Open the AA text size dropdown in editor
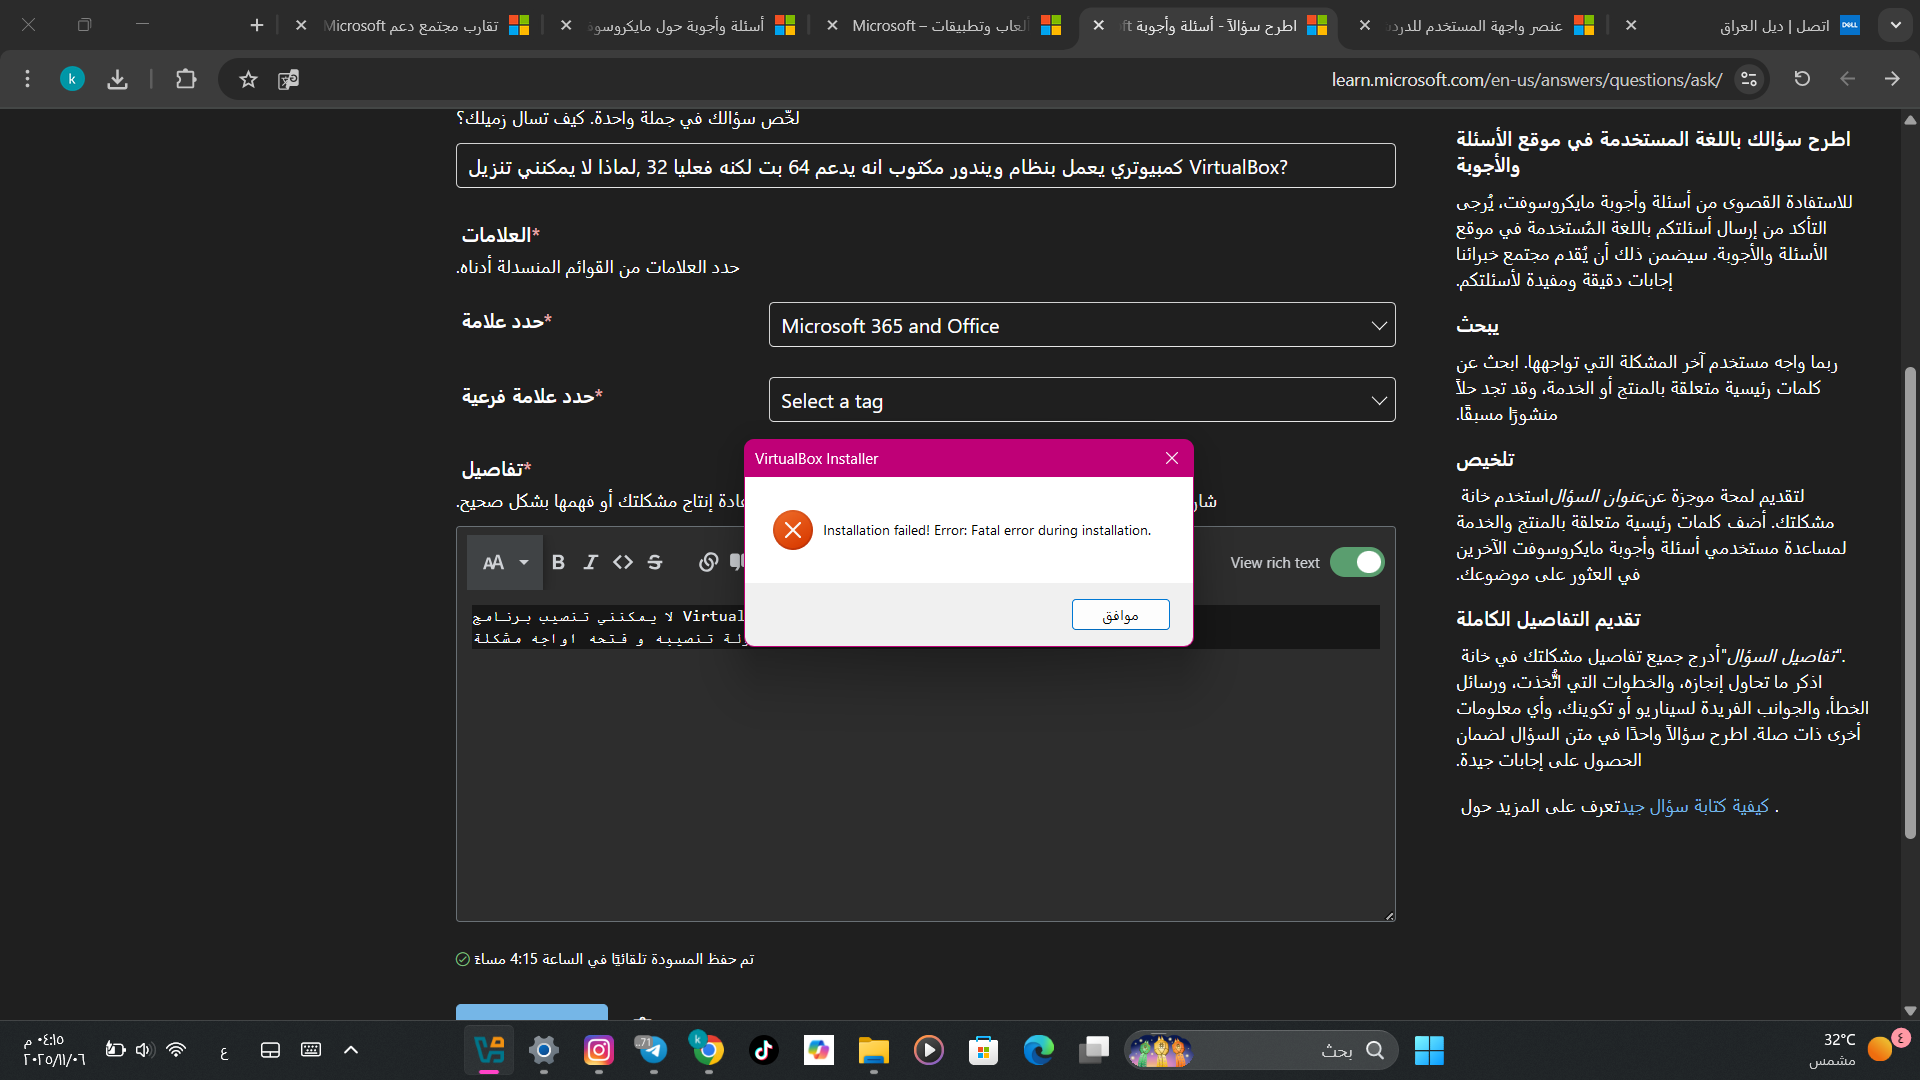The height and width of the screenshot is (1080, 1920). [x=505, y=562]
